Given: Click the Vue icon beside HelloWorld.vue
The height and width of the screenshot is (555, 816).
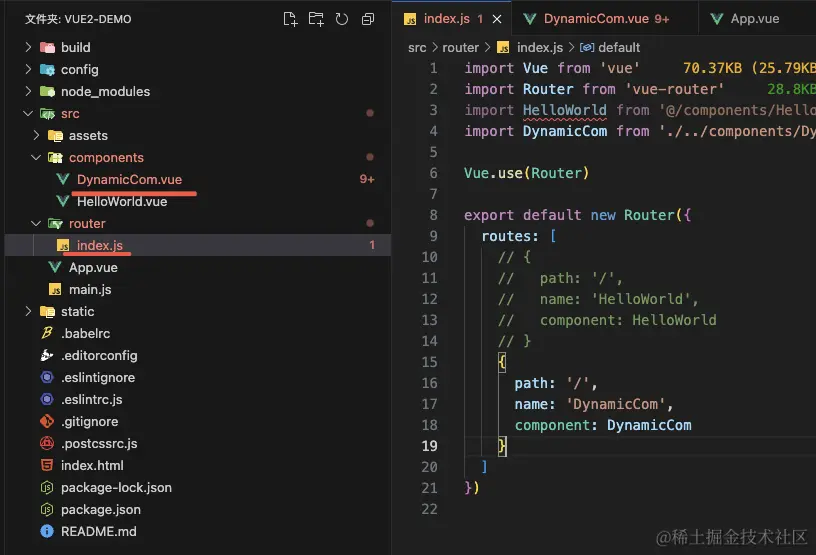Looking at the screenshot, I should click(63, 201).
